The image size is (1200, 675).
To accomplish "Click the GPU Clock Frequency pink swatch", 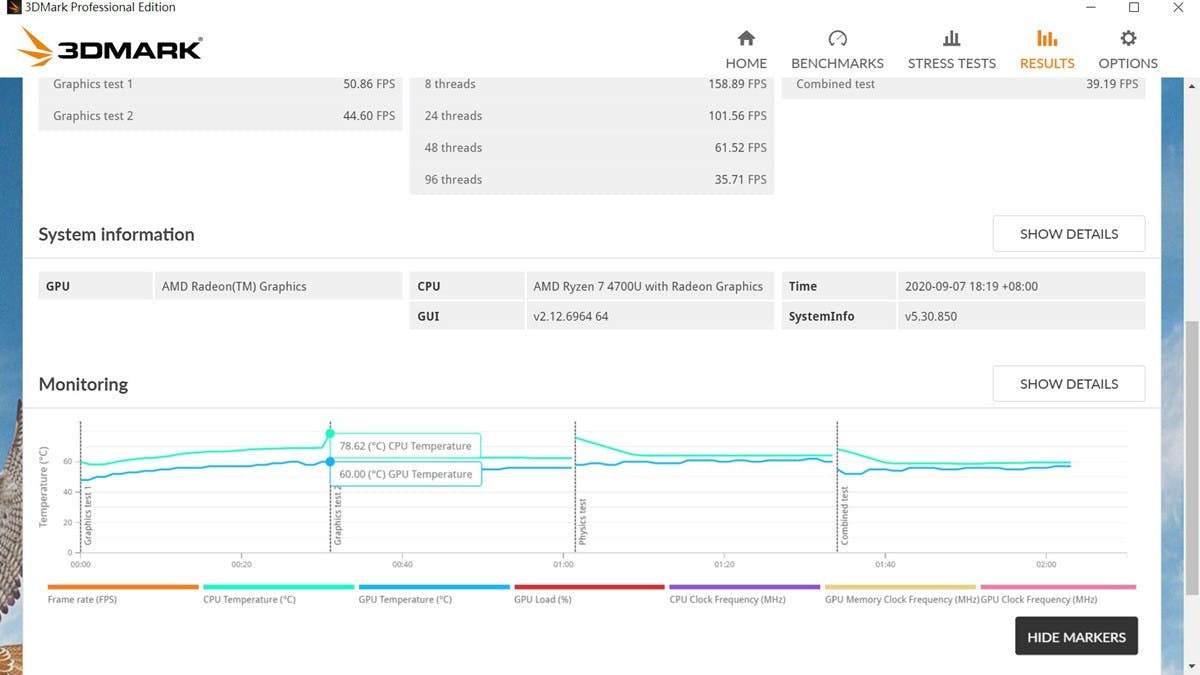I will (1058, 587).
